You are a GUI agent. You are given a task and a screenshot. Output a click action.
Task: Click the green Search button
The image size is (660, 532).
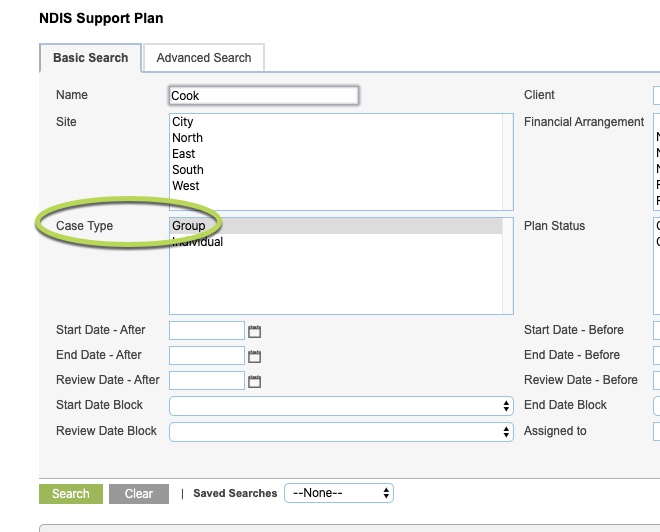click(x=71, y=494)
